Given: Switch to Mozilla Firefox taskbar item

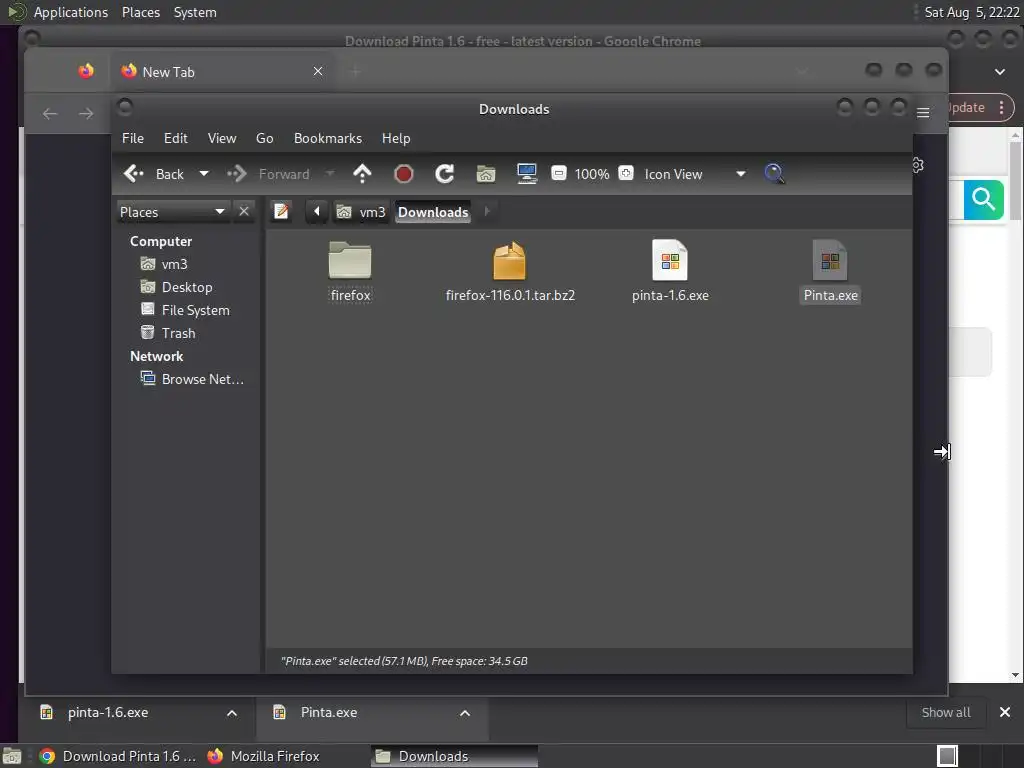Looking at the screenshot, I should pyautogui.click(x=264, y=756).
